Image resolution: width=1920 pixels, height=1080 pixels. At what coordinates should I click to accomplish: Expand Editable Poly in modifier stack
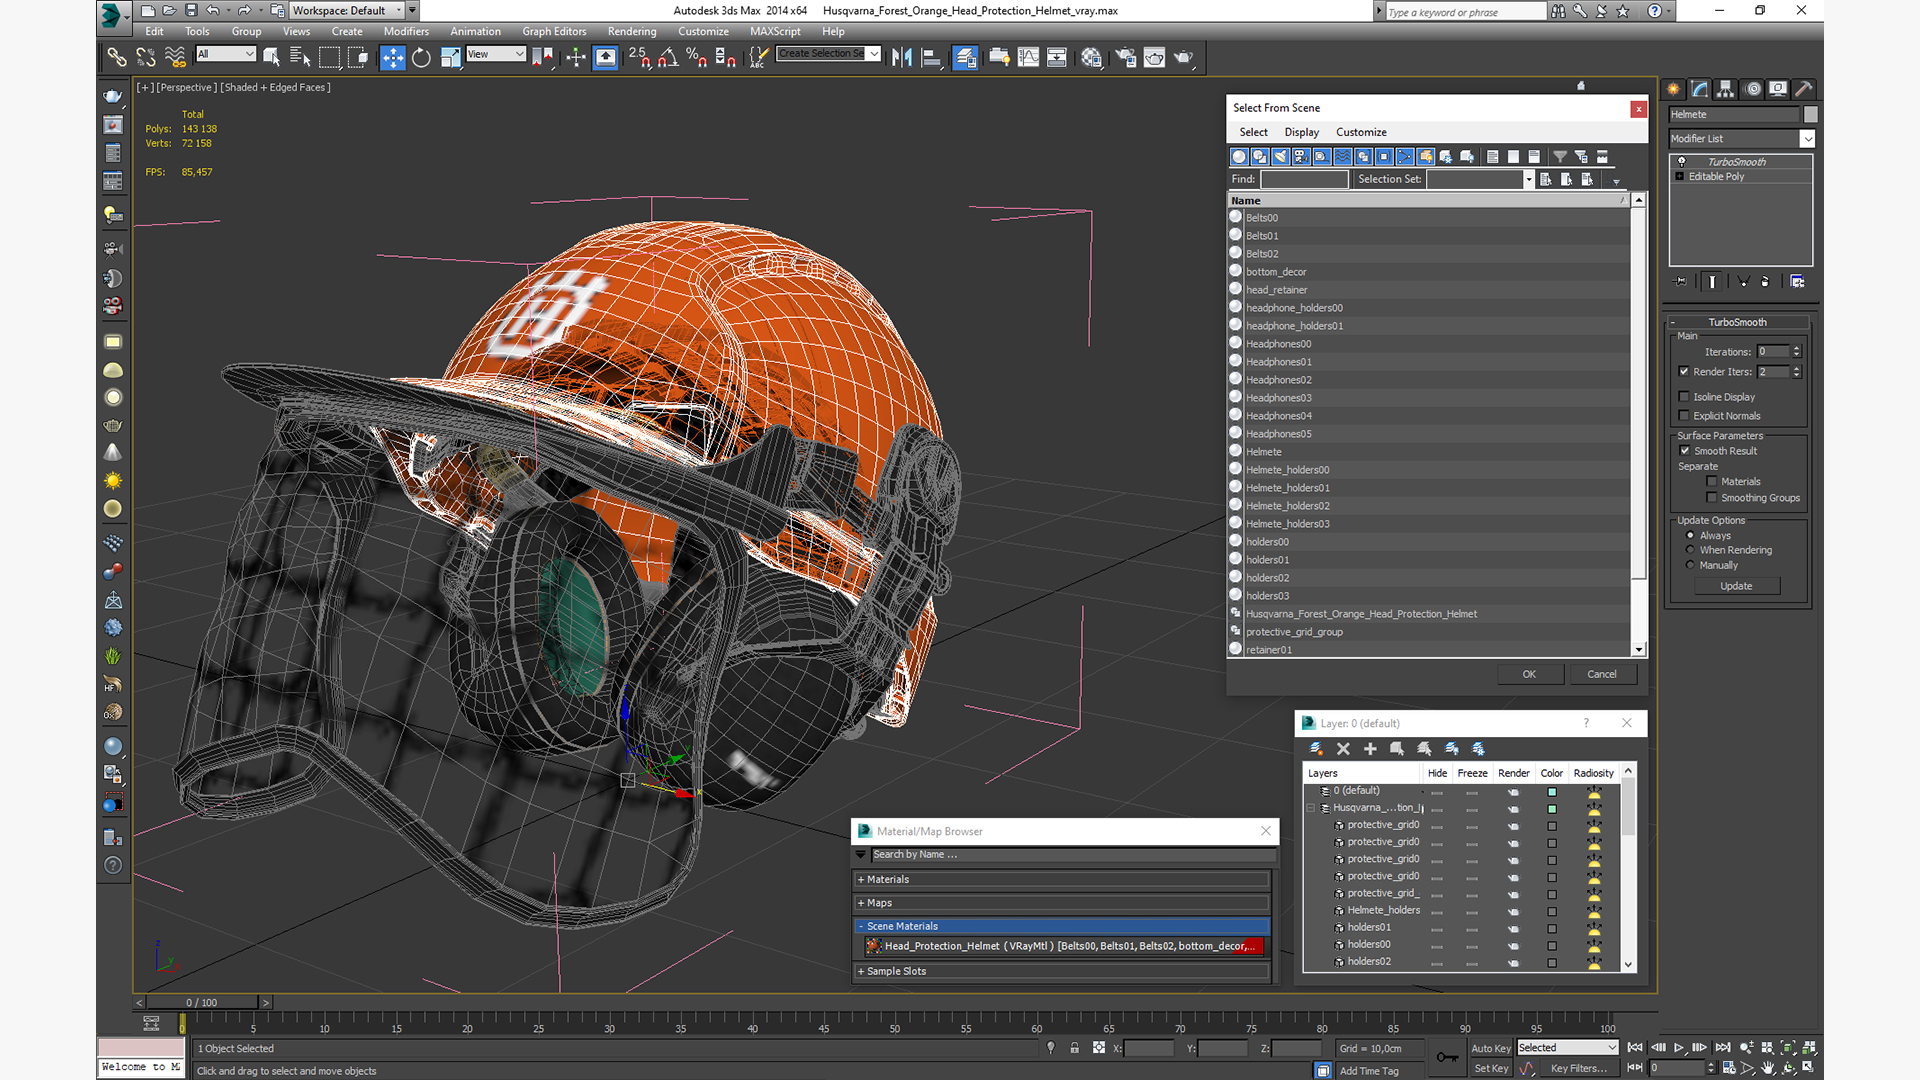click(x=1680, y=177)
